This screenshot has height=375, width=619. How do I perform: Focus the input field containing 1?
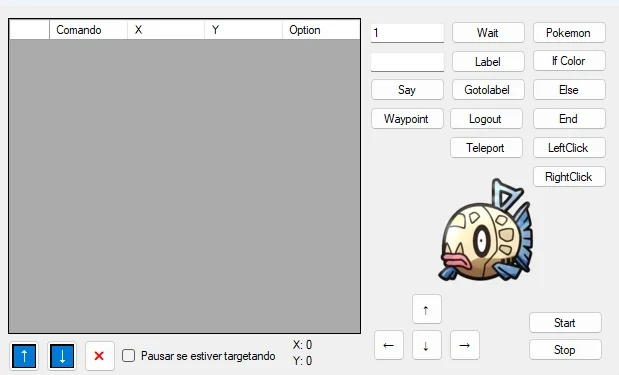coord(407,33)
